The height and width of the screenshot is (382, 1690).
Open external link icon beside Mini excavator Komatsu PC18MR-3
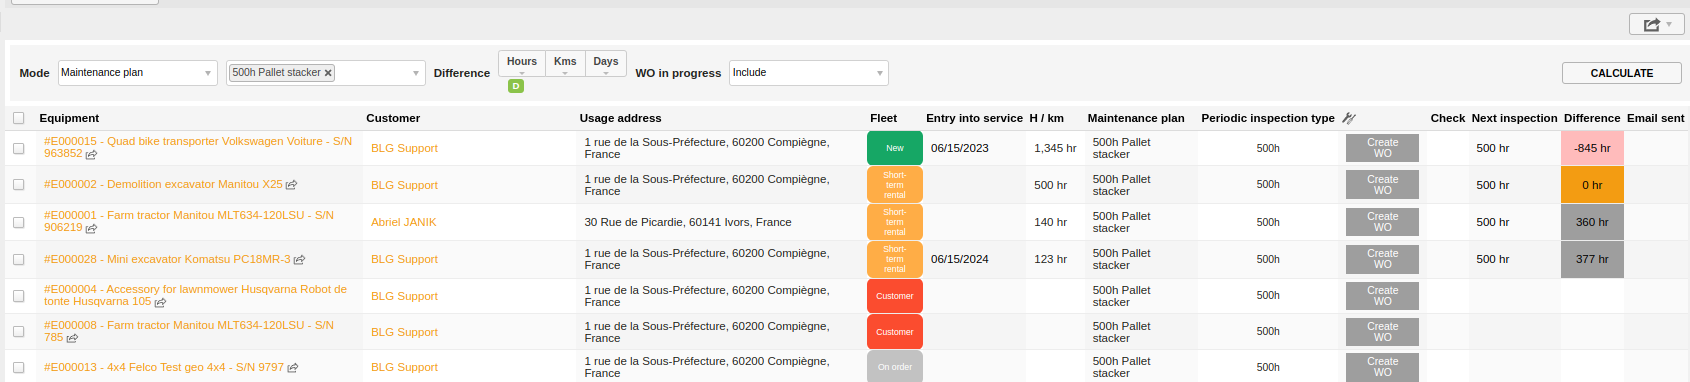click(x=299, y=260)
